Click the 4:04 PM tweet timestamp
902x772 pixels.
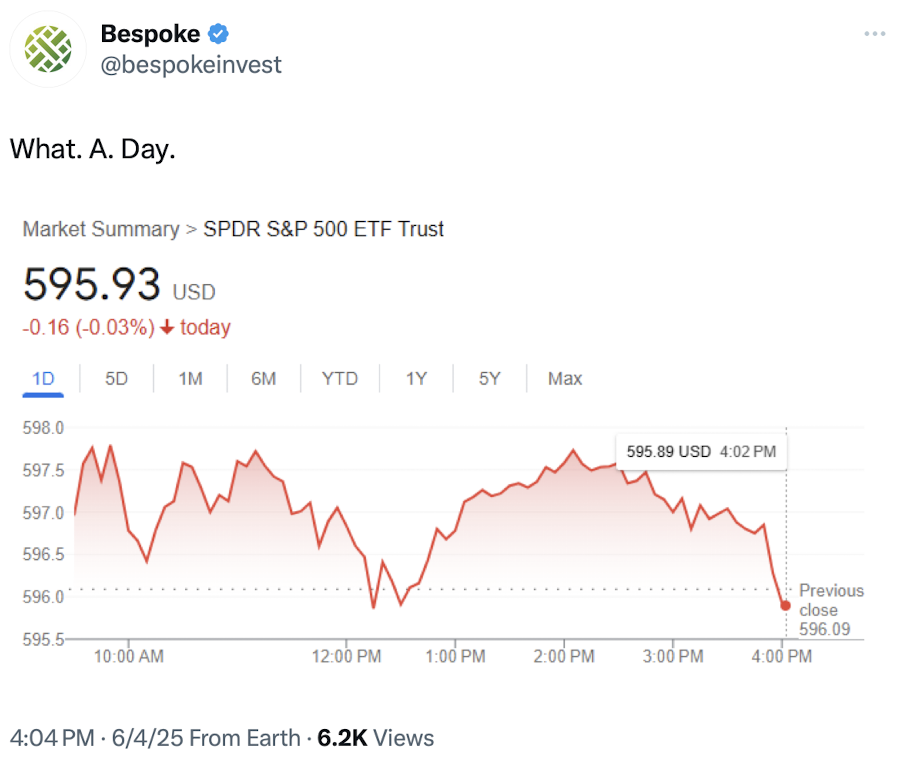(52, 739)
